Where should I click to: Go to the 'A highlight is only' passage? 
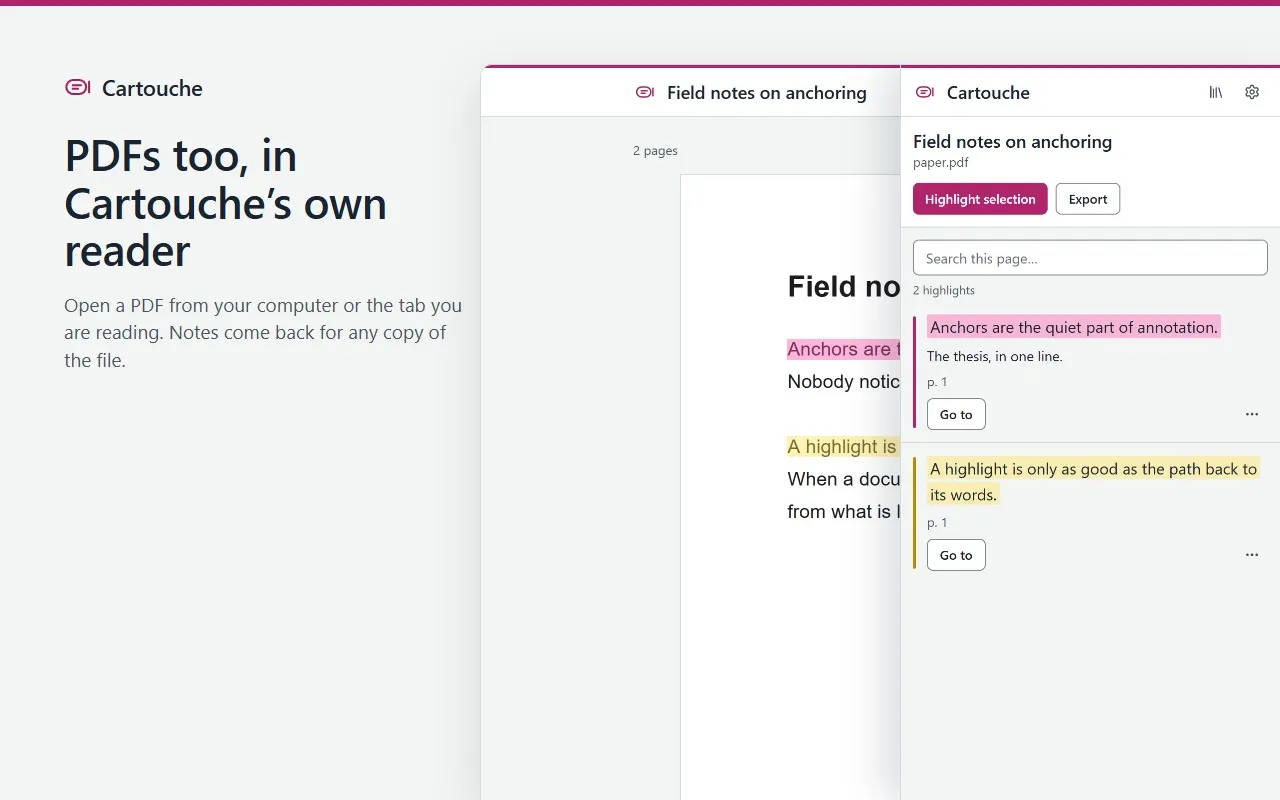click(x=956, y=555)
